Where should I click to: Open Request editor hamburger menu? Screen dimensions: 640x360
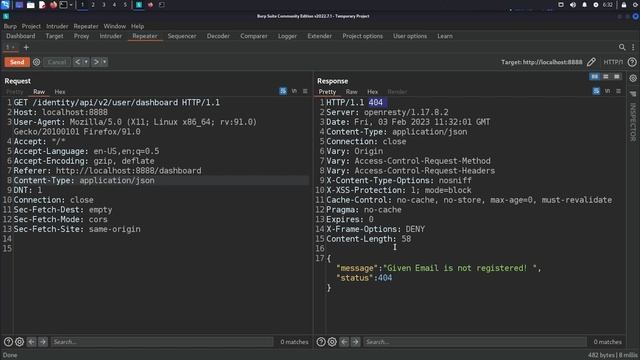[x=305, y=91]
